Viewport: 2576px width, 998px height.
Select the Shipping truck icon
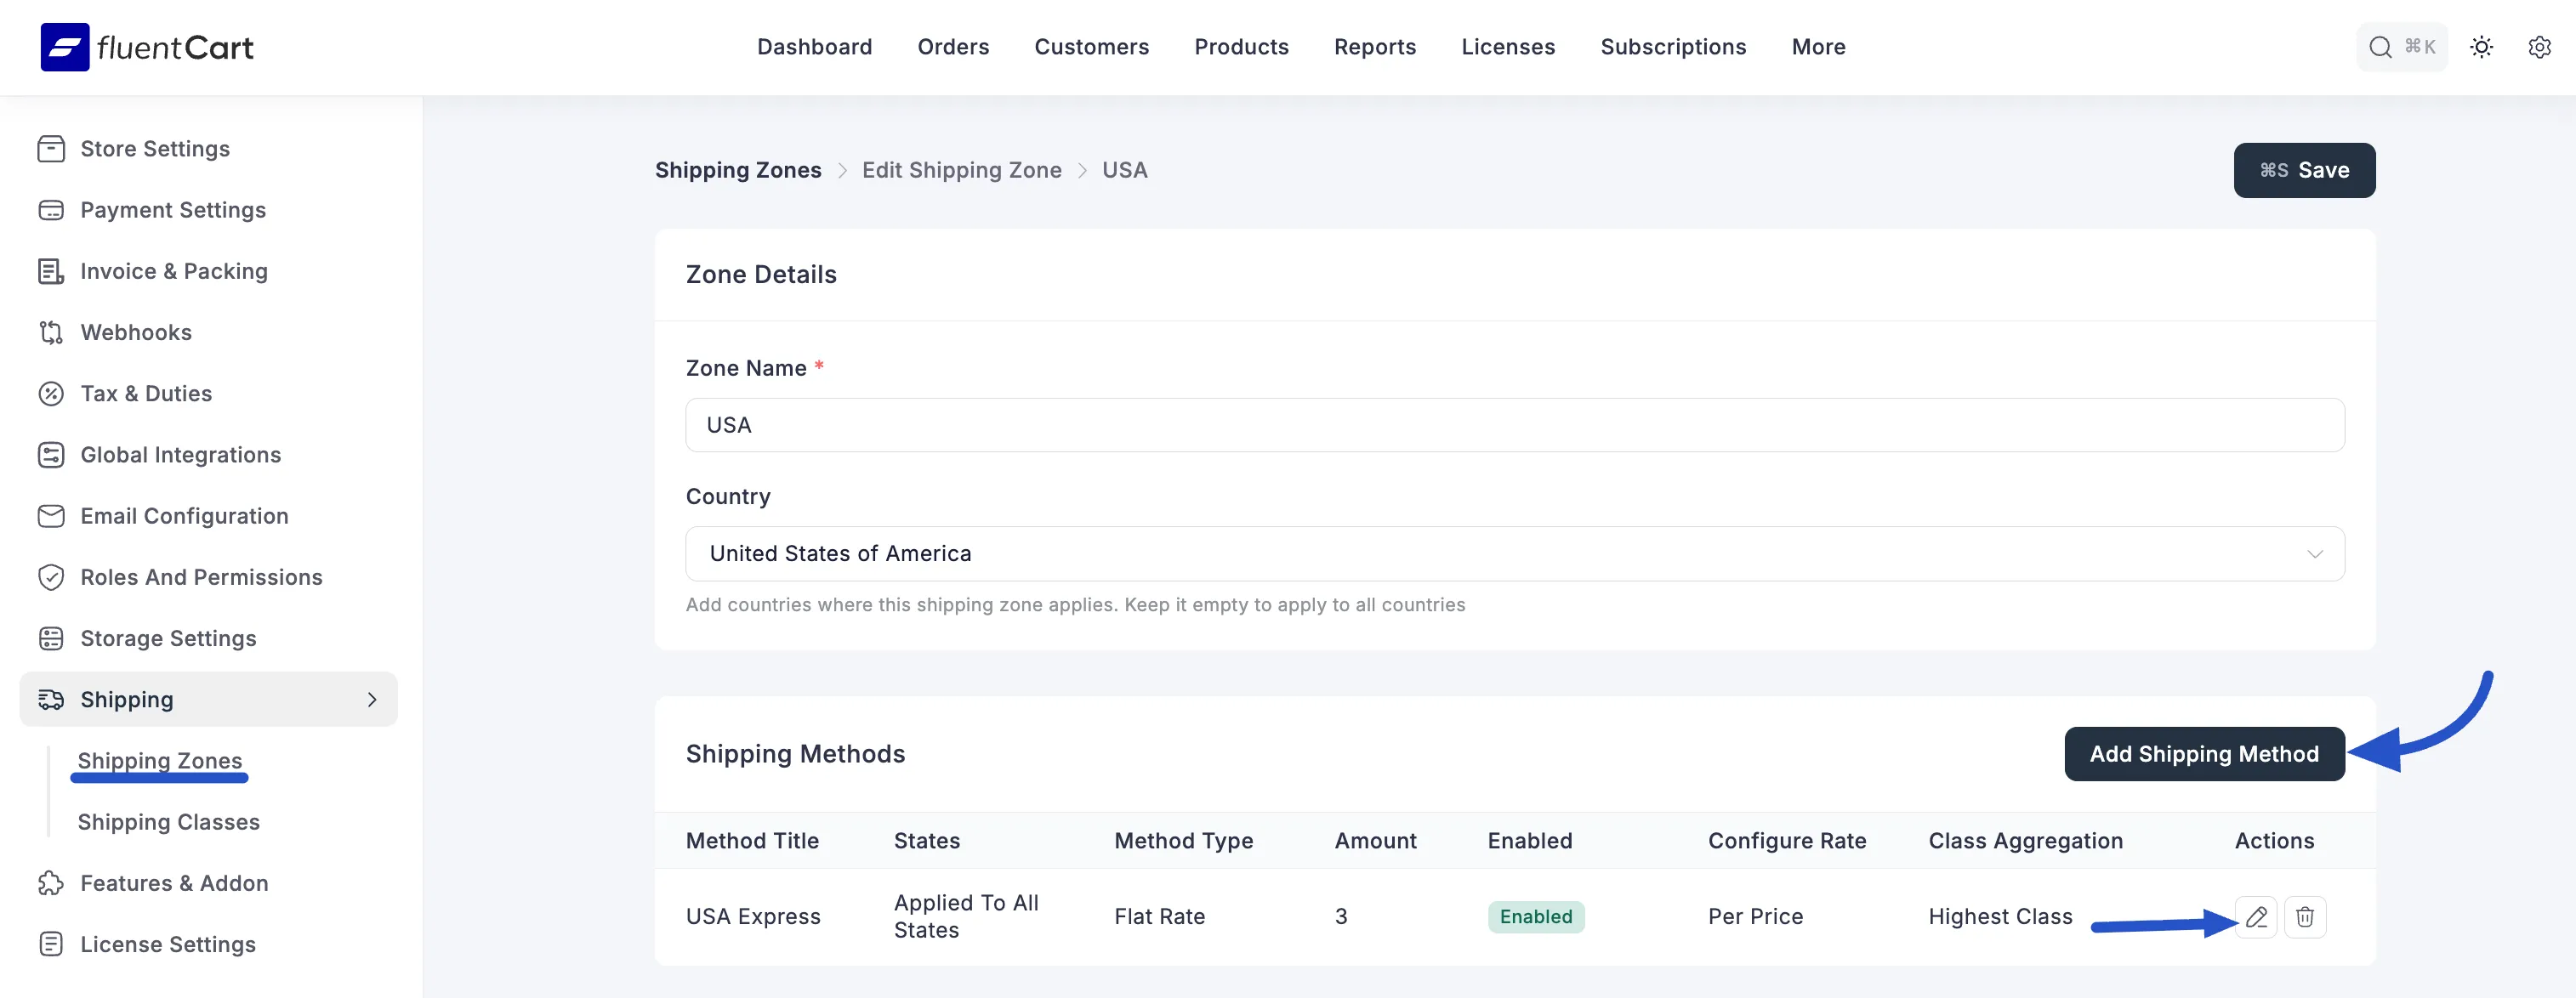(x=52, y=699)
